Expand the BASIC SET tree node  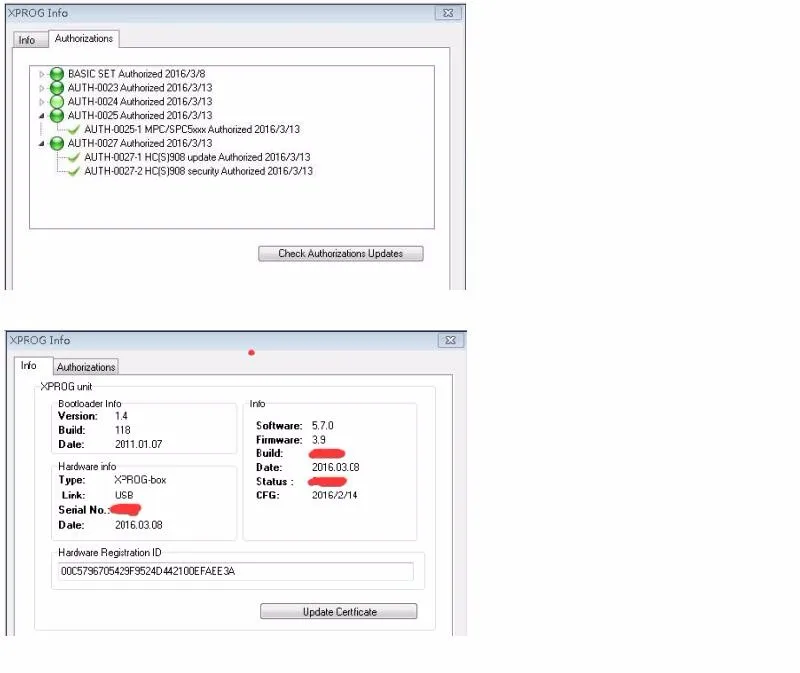pos(42,74)
